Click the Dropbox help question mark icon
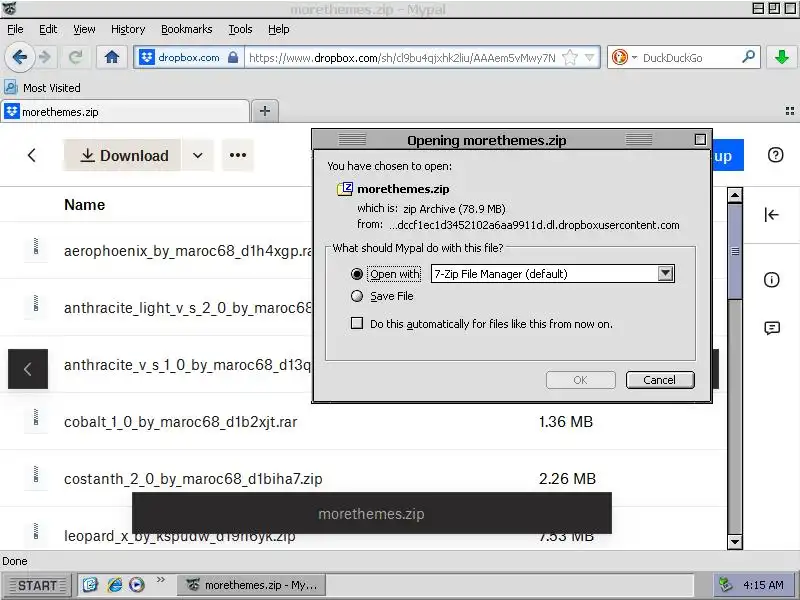The height and width of the screenshot is (600, 800). tap(776, 155)
